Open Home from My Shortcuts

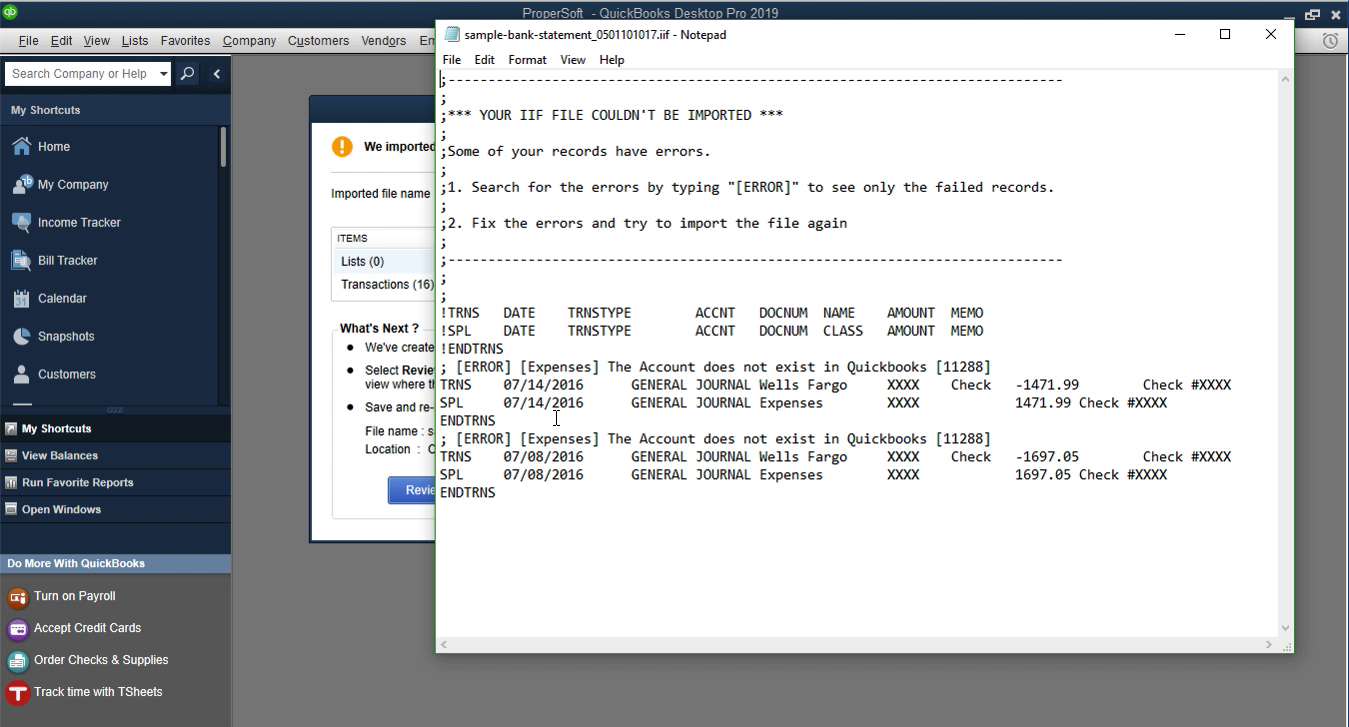54,146
